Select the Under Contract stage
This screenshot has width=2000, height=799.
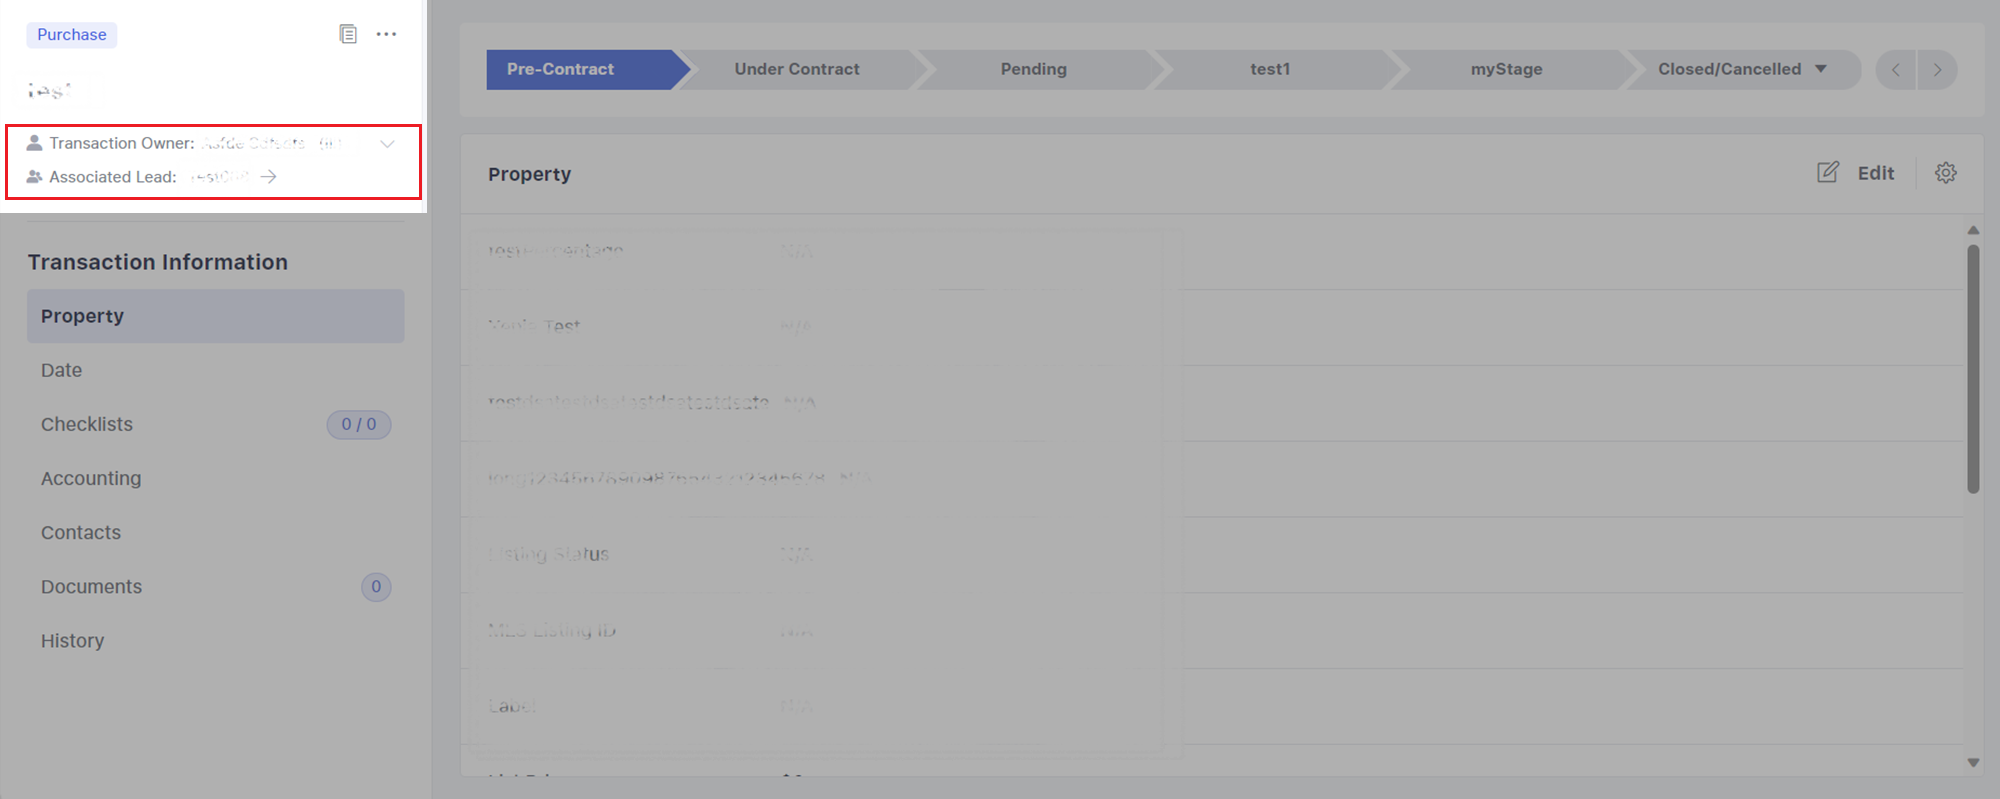click(x=797, y=69)
